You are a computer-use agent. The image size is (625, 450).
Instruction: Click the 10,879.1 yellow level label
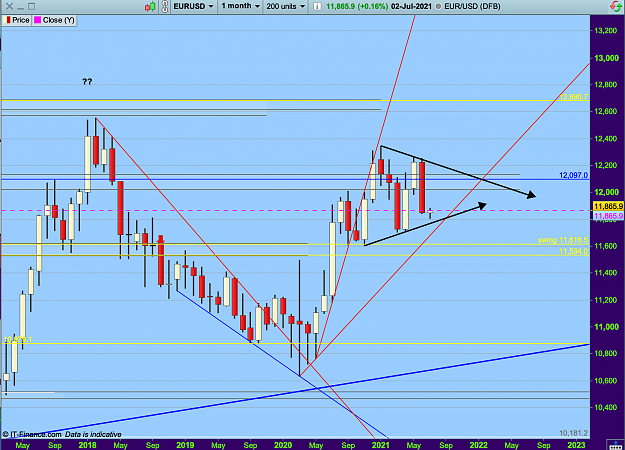(x=18, y=340)
